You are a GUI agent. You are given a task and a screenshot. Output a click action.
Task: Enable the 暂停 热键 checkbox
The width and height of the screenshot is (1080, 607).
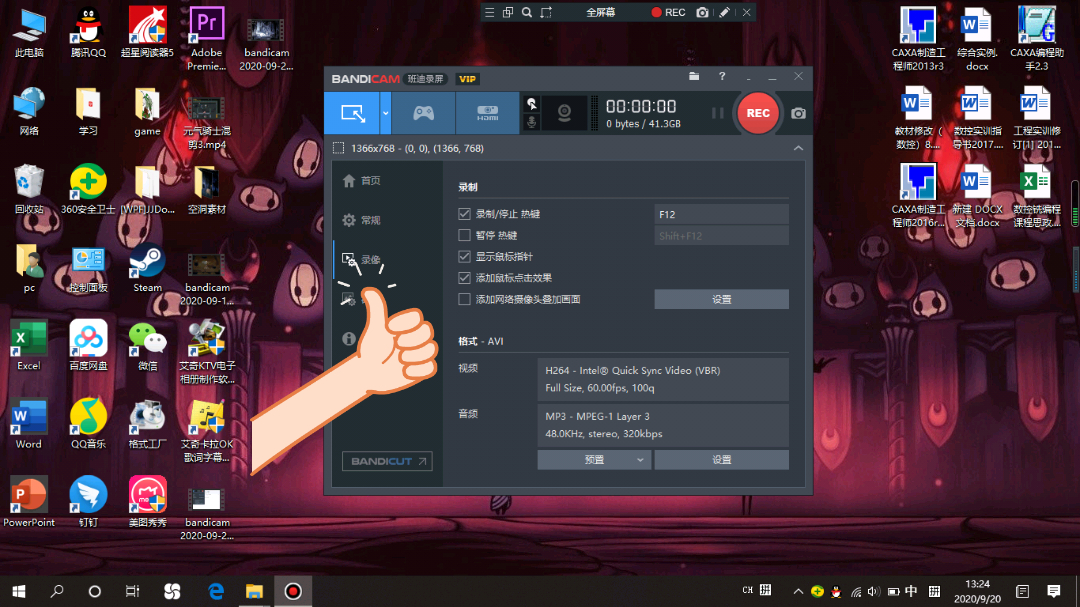(x=464, y=236)
